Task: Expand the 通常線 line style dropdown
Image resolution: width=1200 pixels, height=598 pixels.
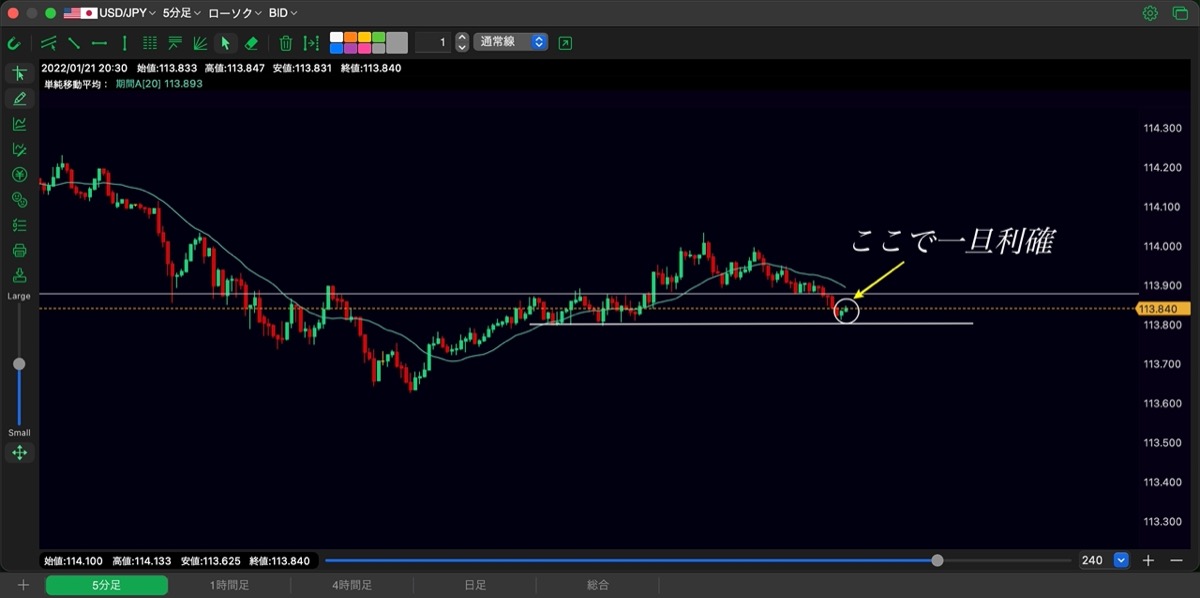Action: coord(511,42)
